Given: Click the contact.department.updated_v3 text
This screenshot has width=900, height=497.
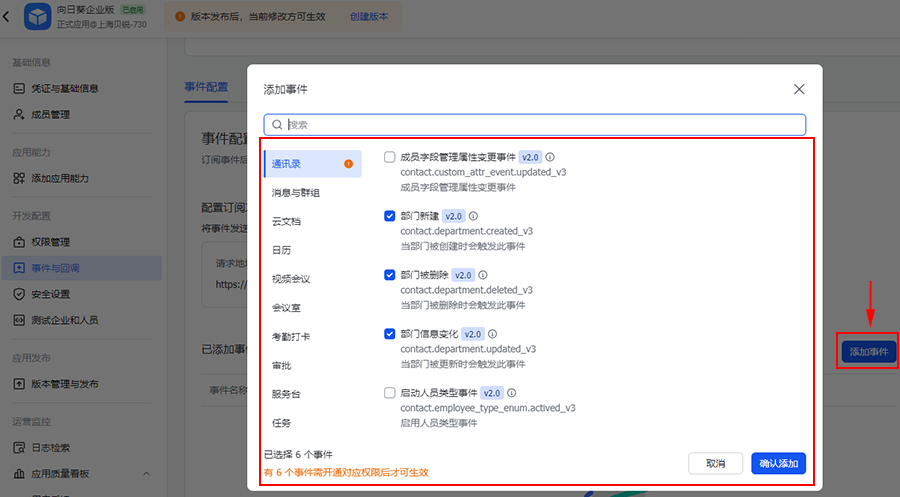Looking at the screenshot, I should click(468, 349).
